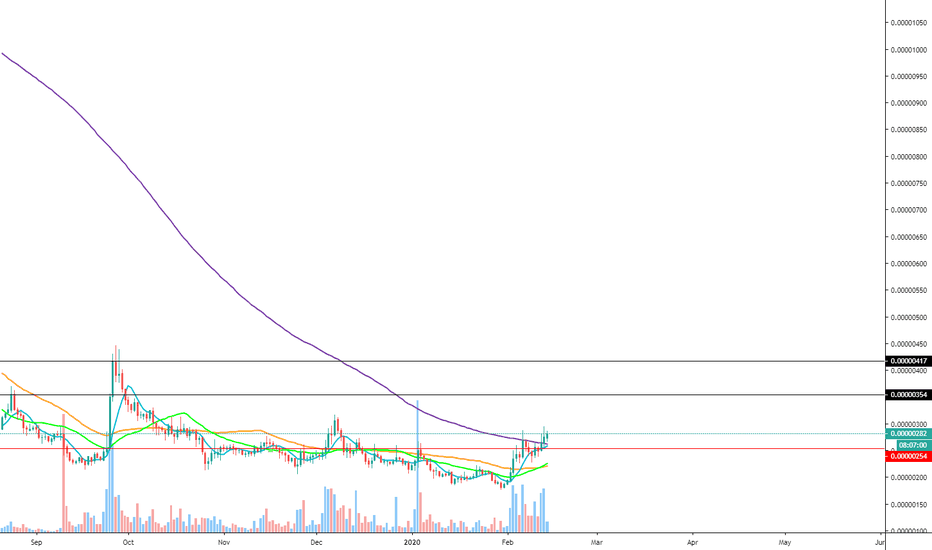Screen dimensions: 932x550
Task: Click the black 0.00000354 price tag
Action: (908, 395)
